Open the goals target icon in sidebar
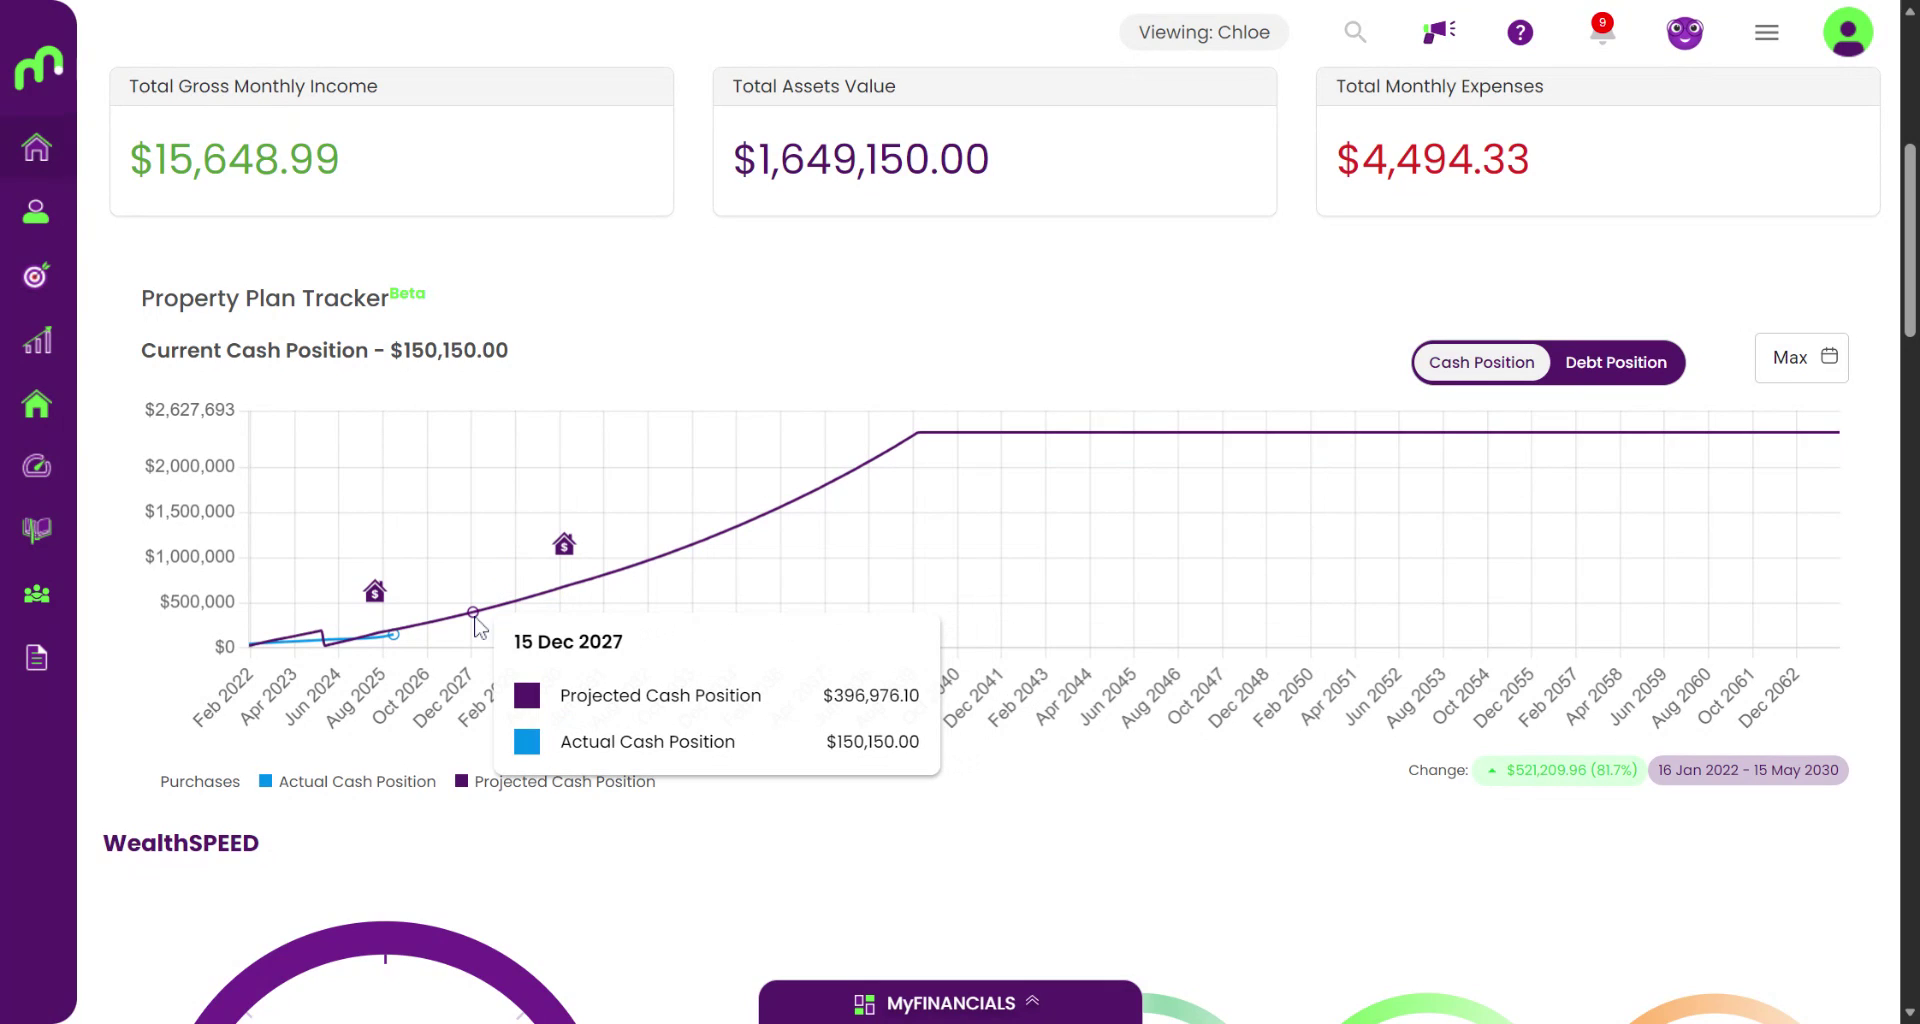Image resolution: width=1920 pixels, height=1024 pixels. [37, 275]
